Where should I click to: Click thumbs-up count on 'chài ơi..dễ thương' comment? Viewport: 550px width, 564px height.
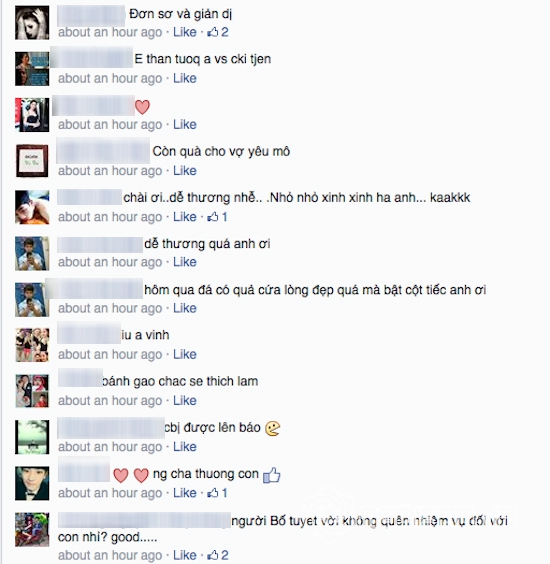point(217,217)
